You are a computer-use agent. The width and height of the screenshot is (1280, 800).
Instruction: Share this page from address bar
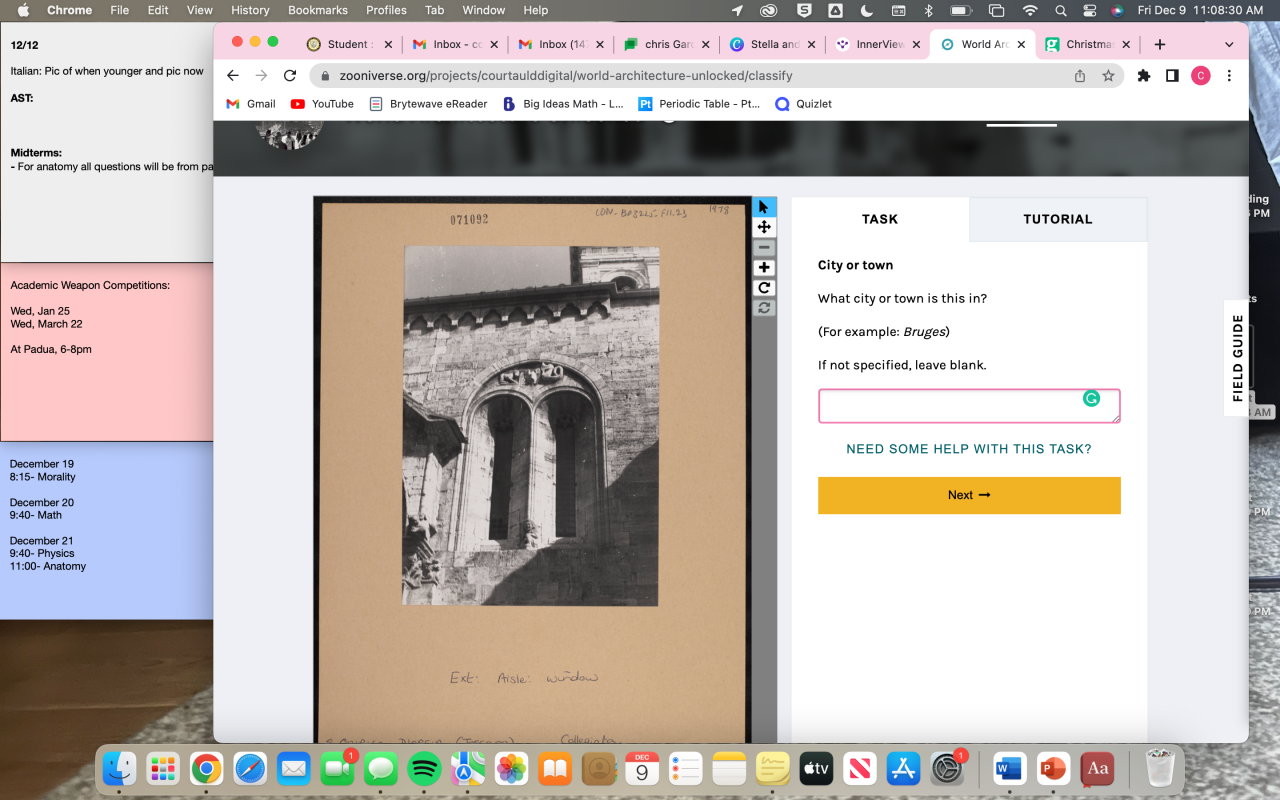pyautogui.click(x=1080, y=76)
